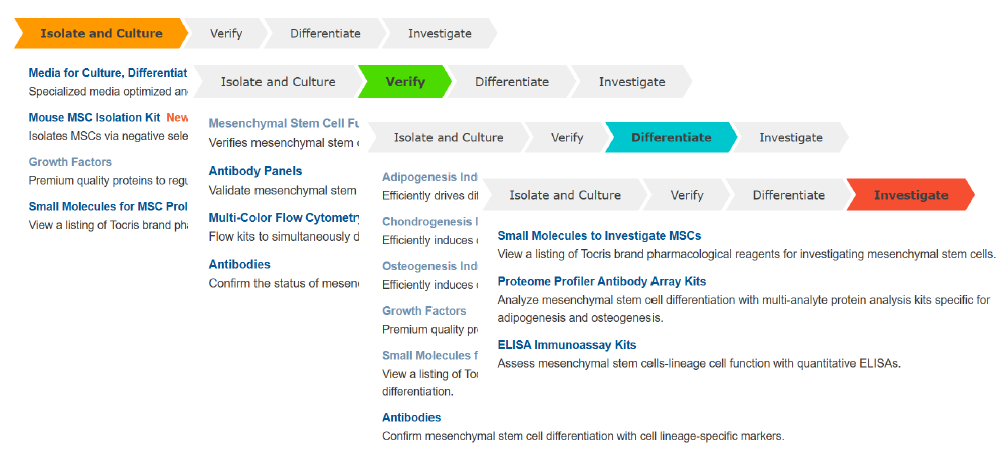Select the teal Differentiate tab

tap(671, 138)
